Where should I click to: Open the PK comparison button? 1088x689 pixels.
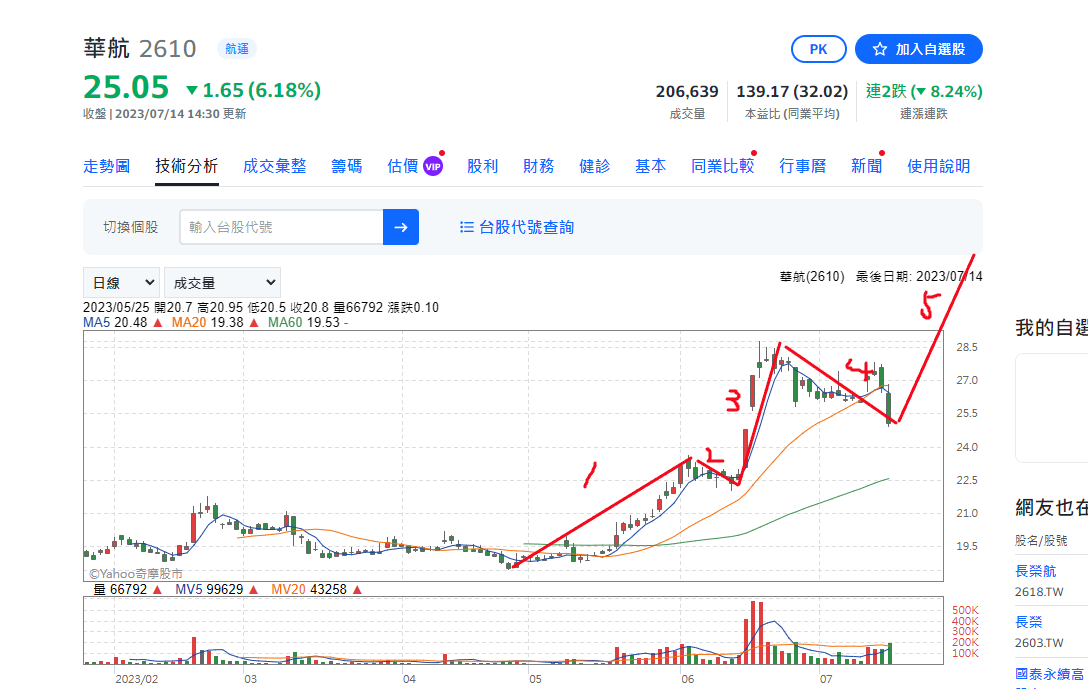819,49
